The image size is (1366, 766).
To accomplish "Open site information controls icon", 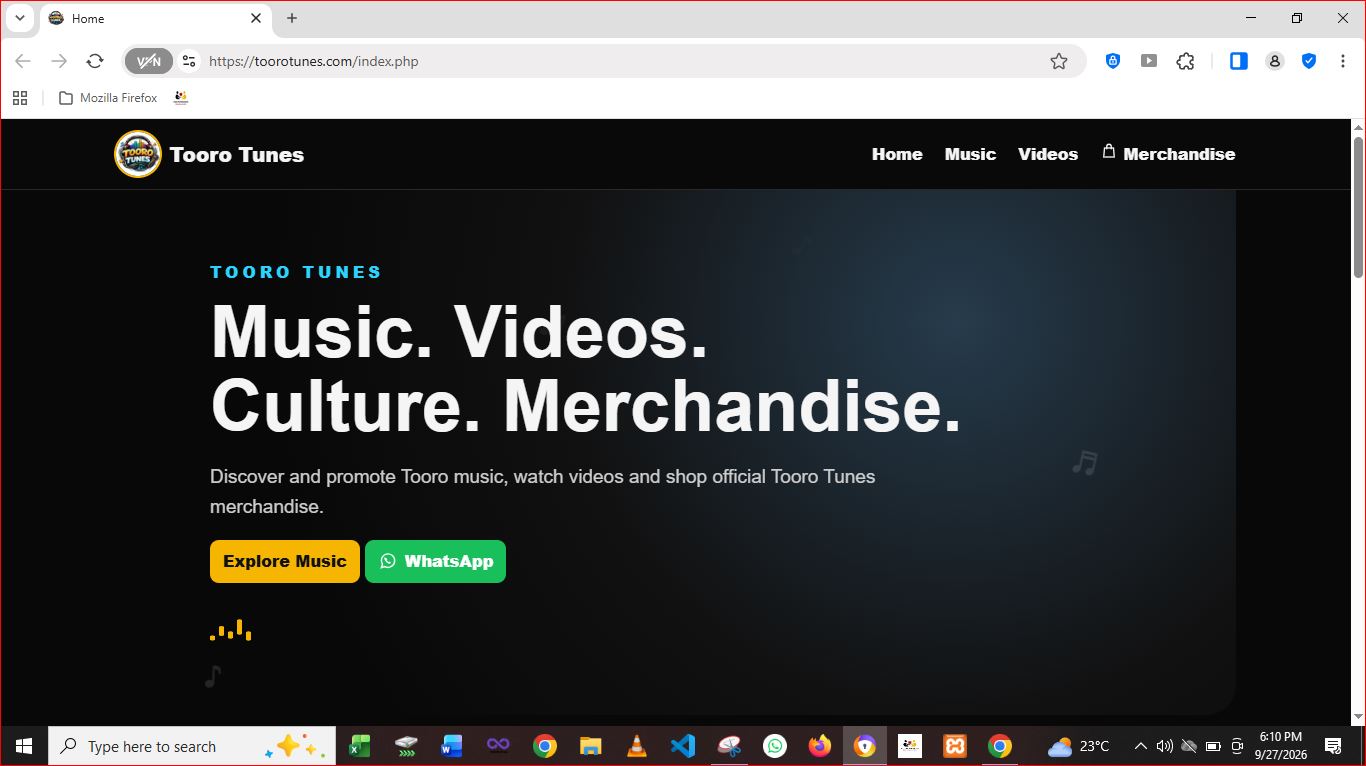I will point(189,61).
